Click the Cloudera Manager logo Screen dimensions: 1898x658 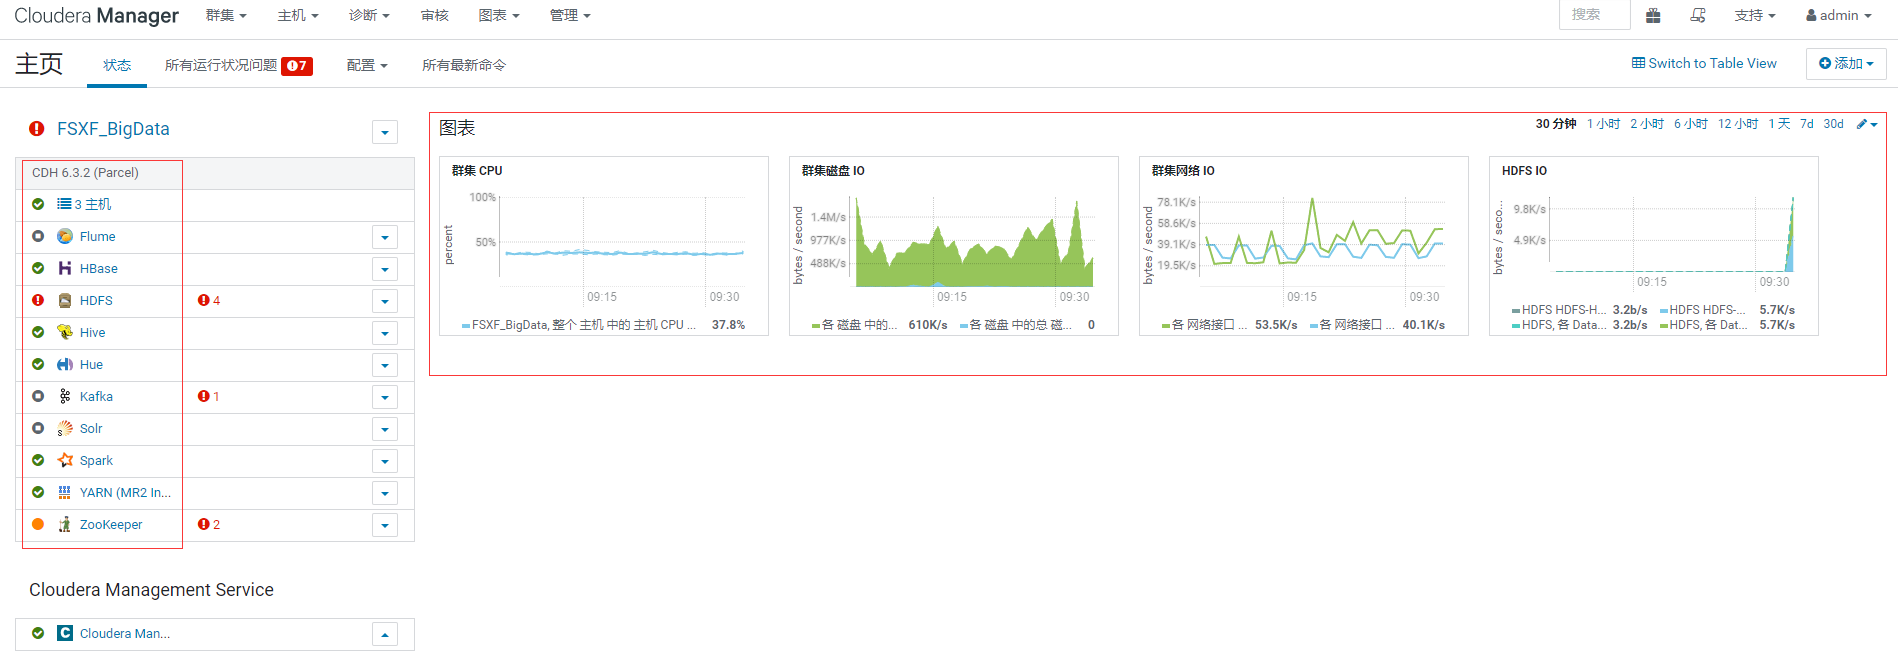[96, 16]
